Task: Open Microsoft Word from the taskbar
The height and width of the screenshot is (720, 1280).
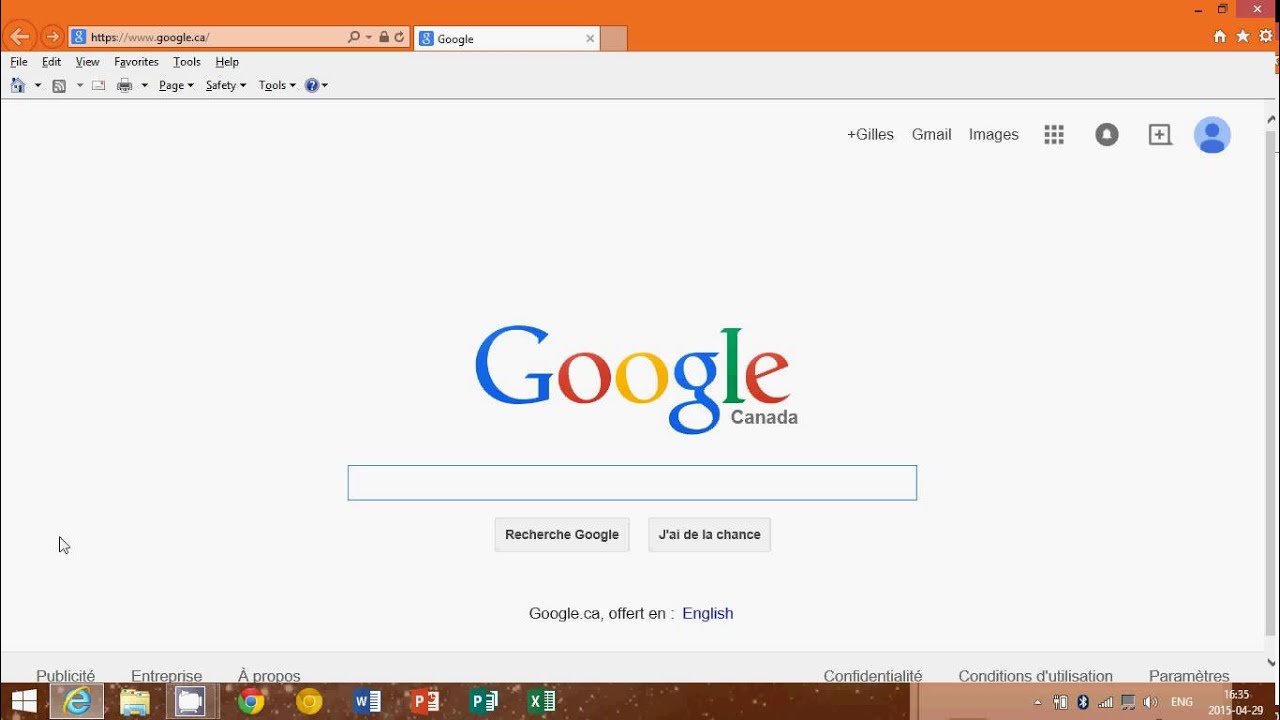Action: (367, 701)
